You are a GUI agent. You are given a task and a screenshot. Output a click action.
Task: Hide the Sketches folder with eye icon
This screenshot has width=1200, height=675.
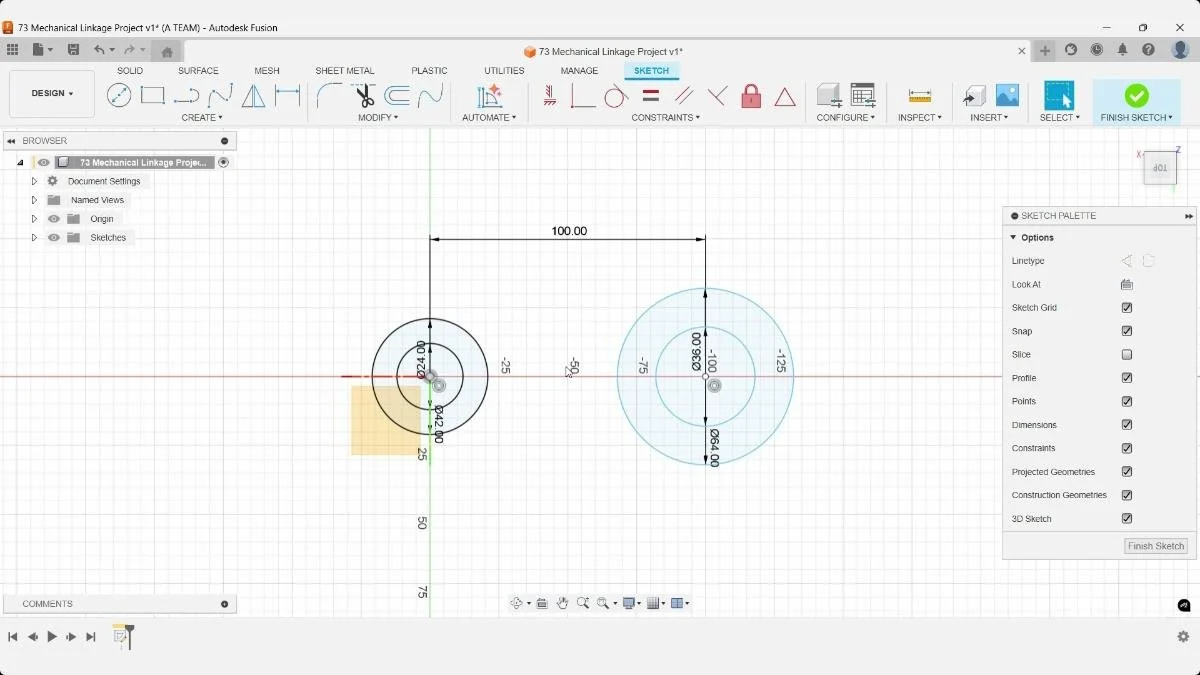54,238
